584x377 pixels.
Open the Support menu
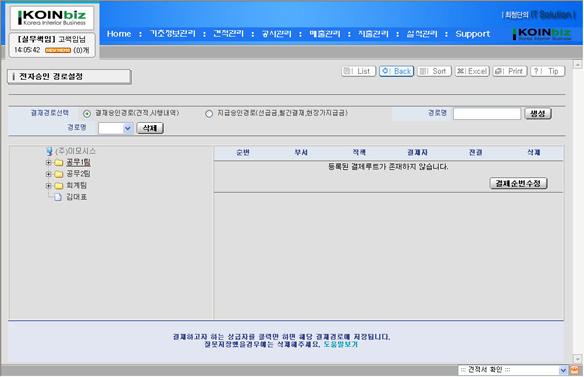pyautogui.click(x=473, y=34)
